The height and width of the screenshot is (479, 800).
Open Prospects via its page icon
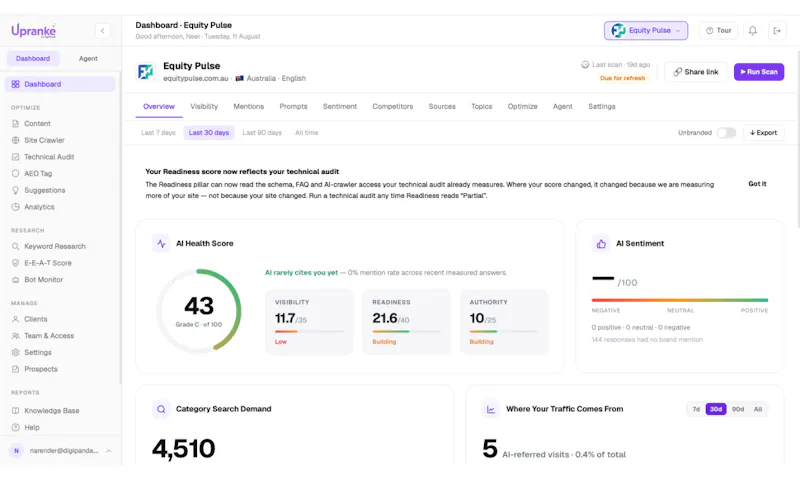point(15,369)
